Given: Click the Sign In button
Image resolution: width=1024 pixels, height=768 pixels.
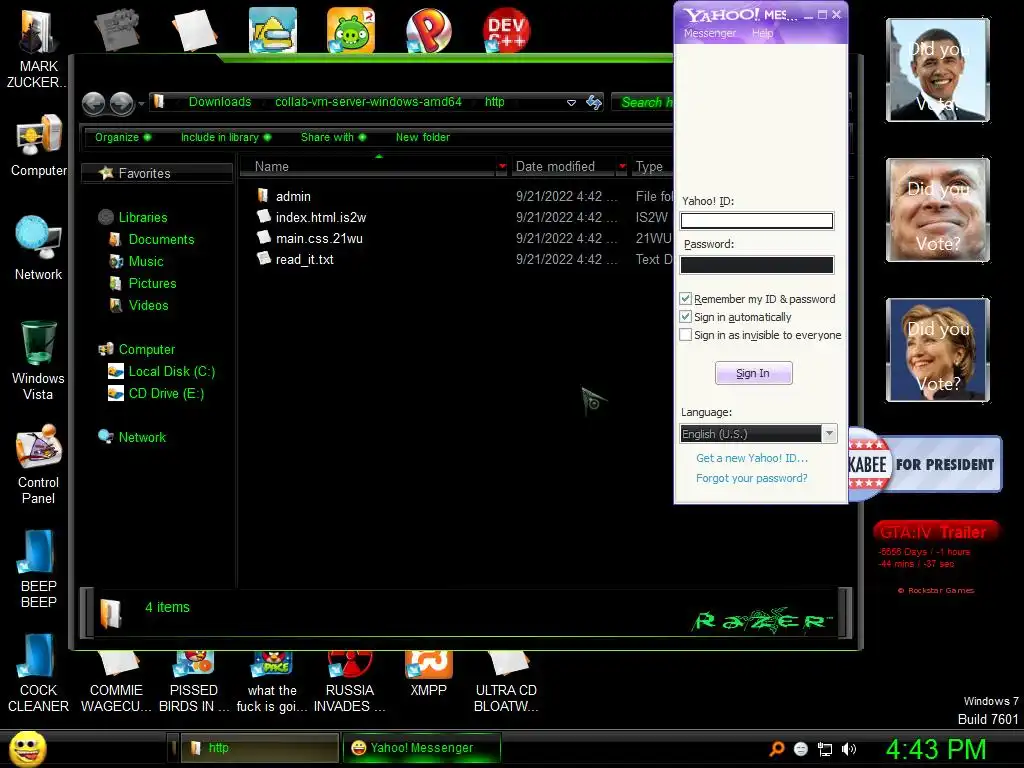Looking at the screenshot, I should [754, 373].
